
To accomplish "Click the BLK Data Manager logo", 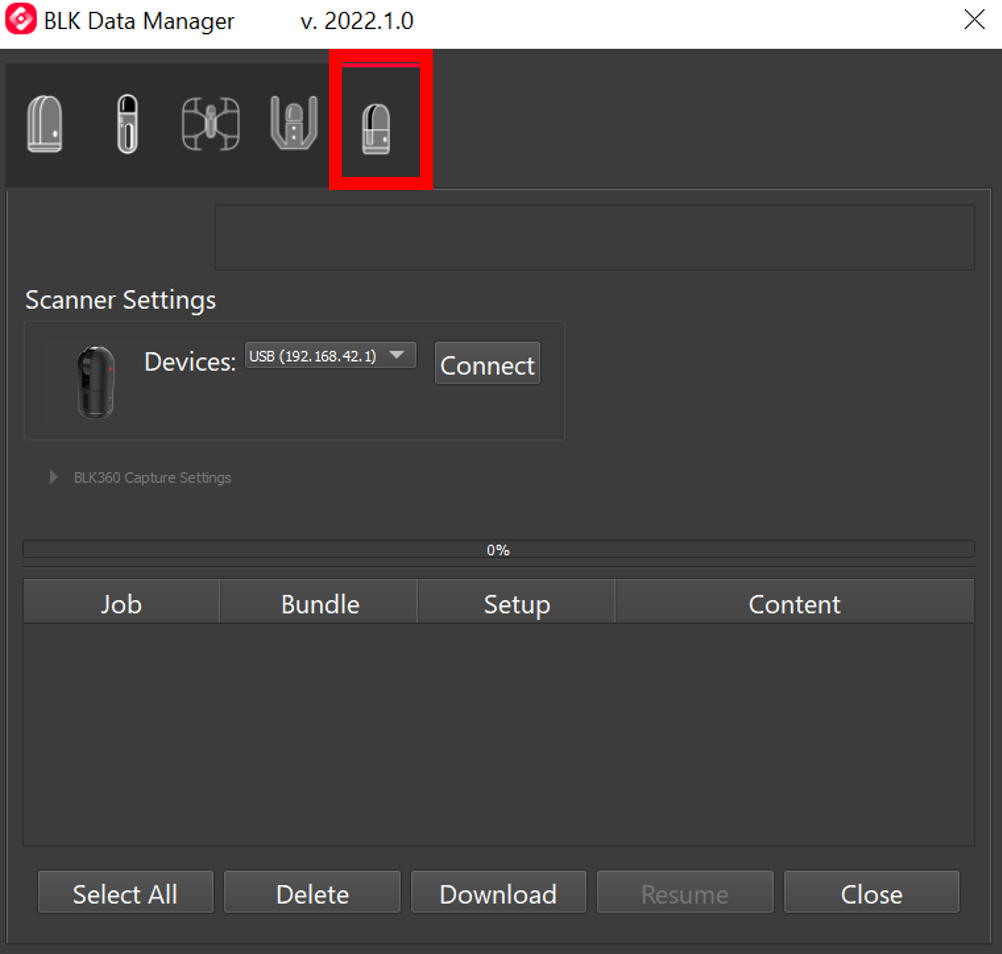I will tap(19, 19).
